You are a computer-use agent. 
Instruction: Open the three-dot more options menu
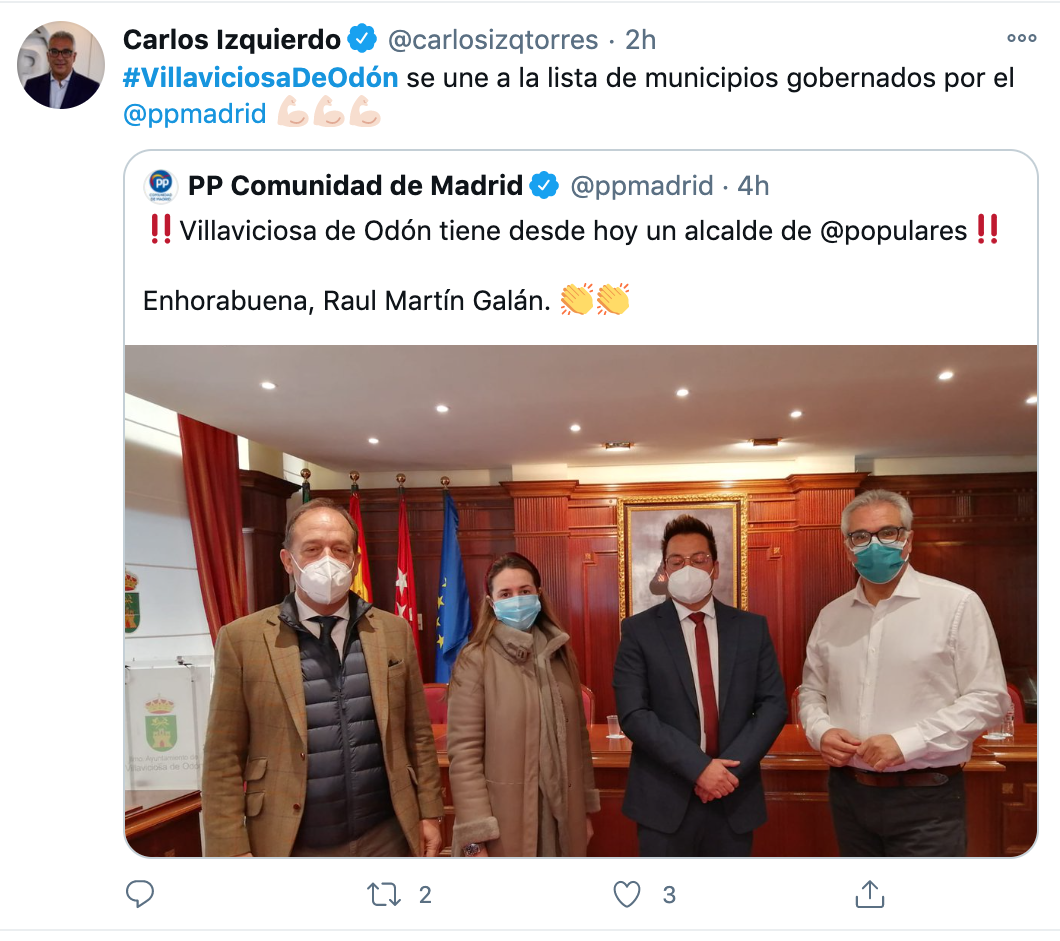pos(1021,38)
